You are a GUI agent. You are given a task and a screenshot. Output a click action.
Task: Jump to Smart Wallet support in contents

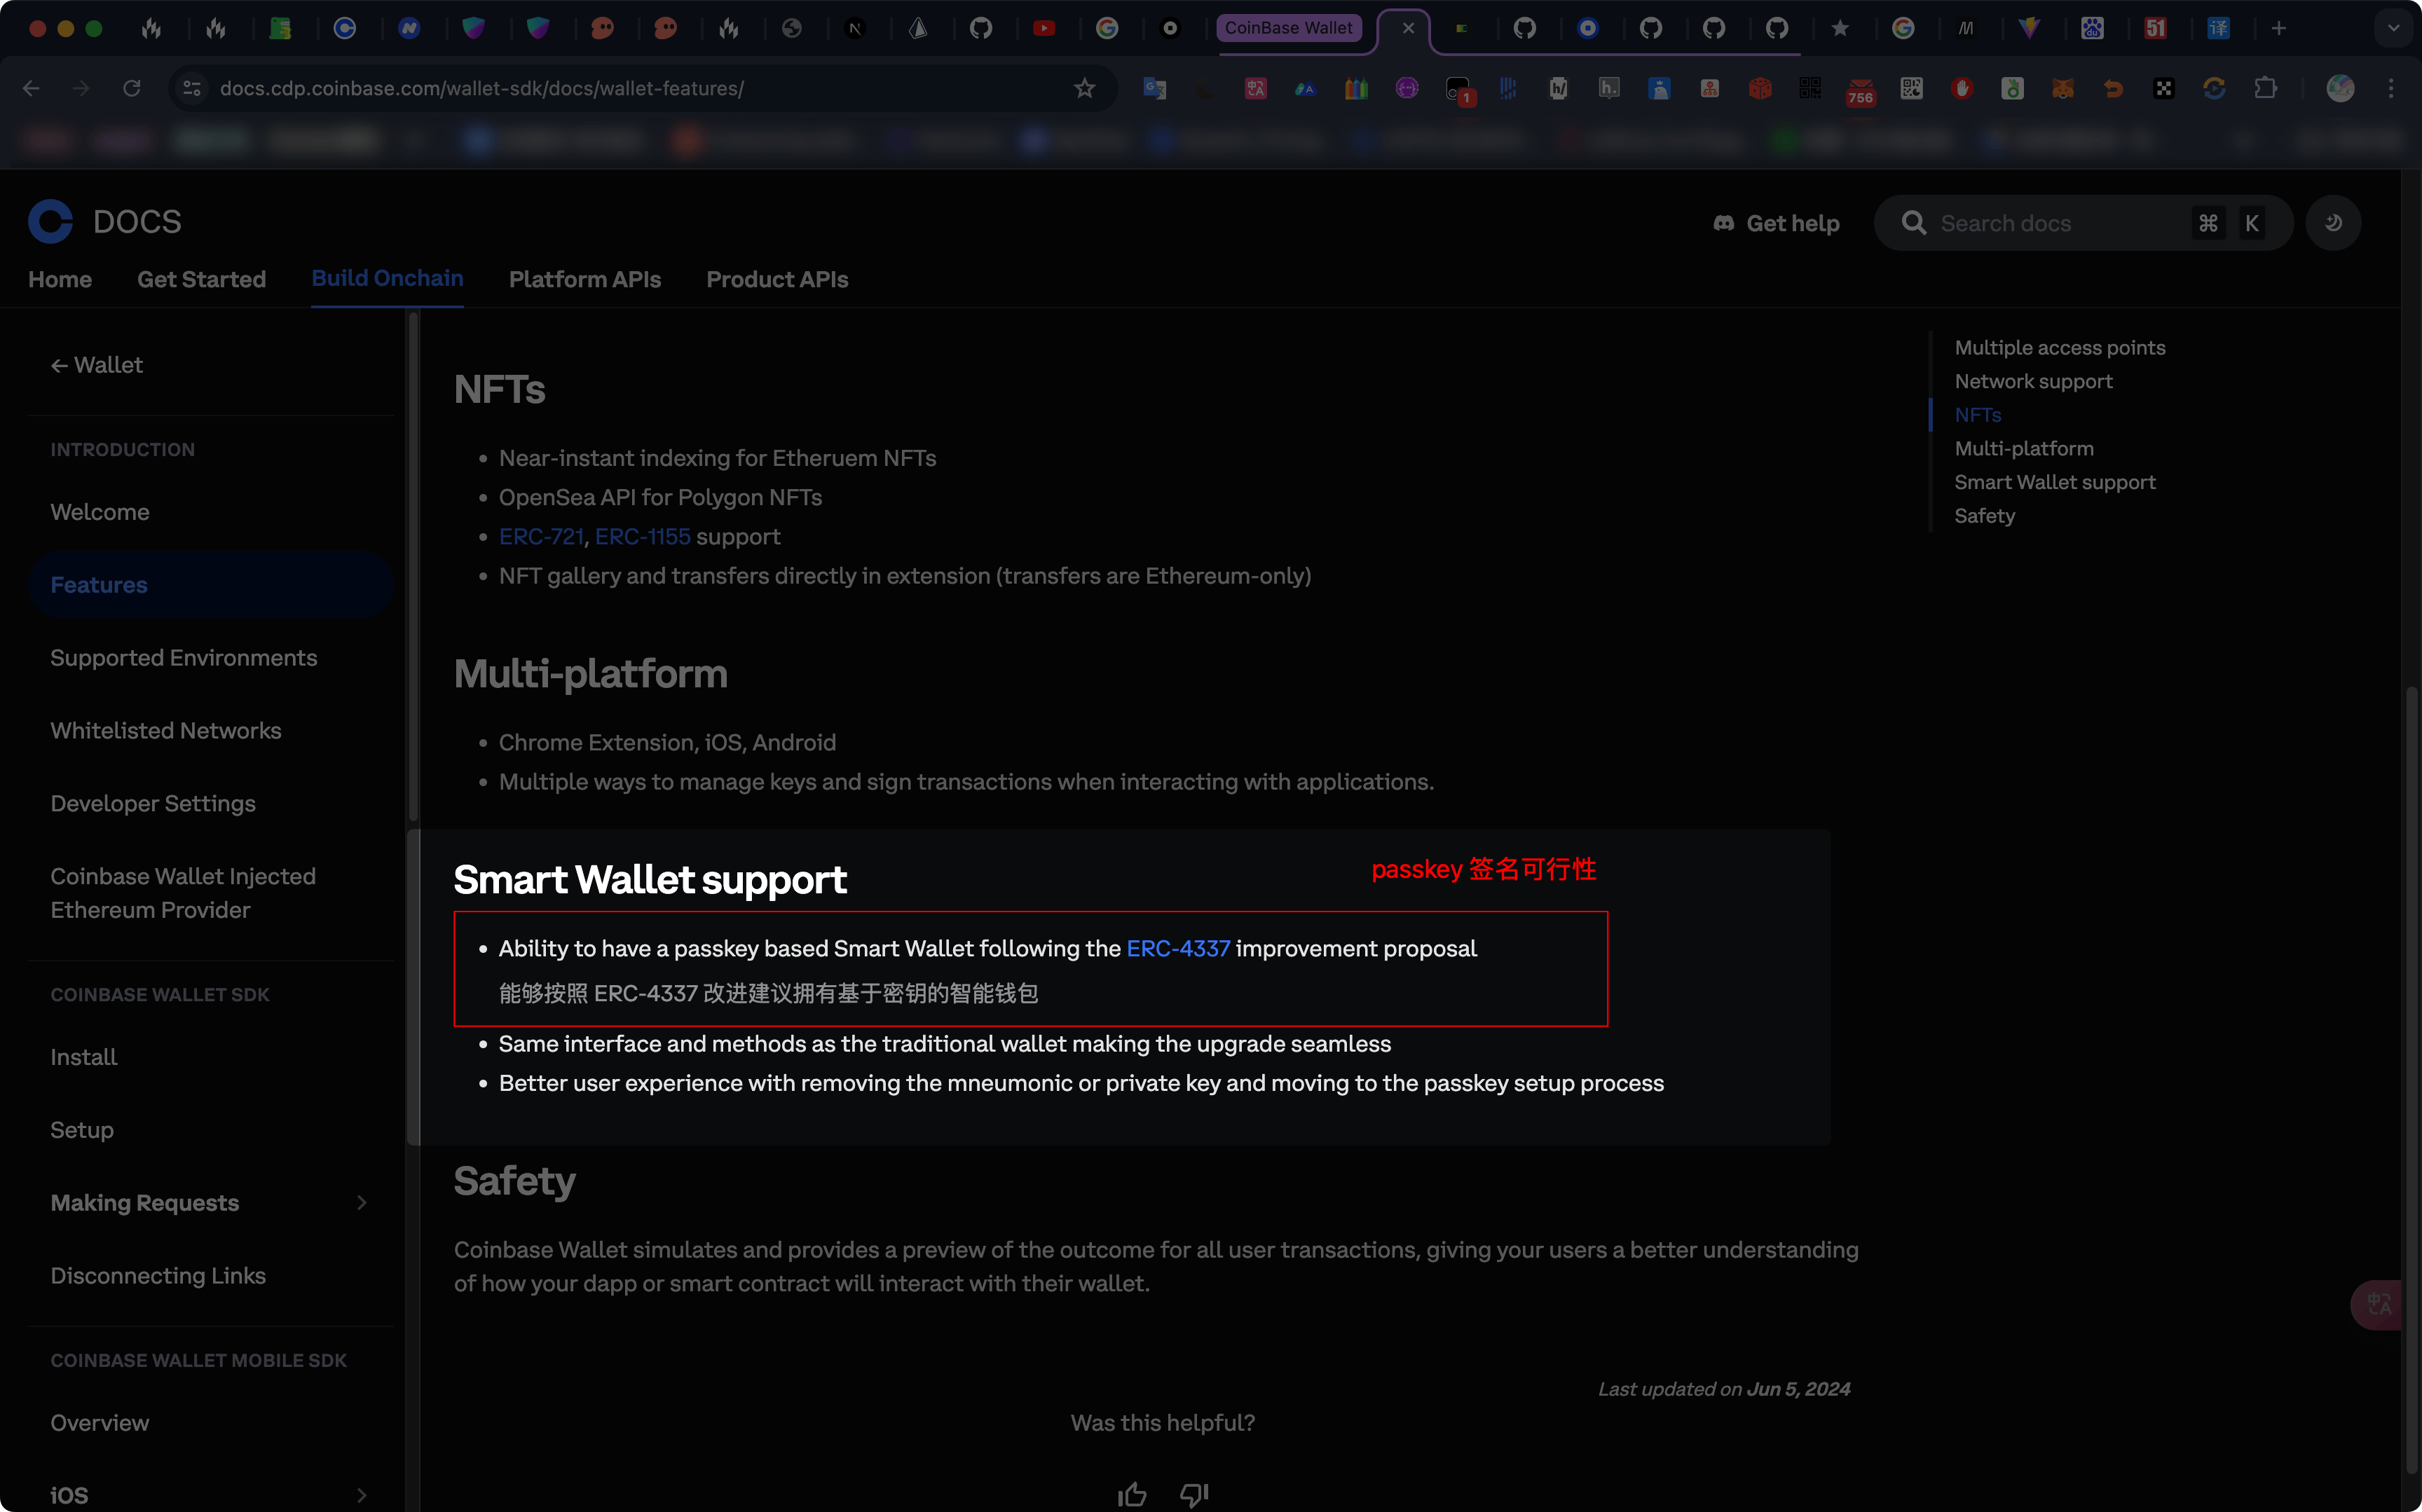coord(2054,483)
